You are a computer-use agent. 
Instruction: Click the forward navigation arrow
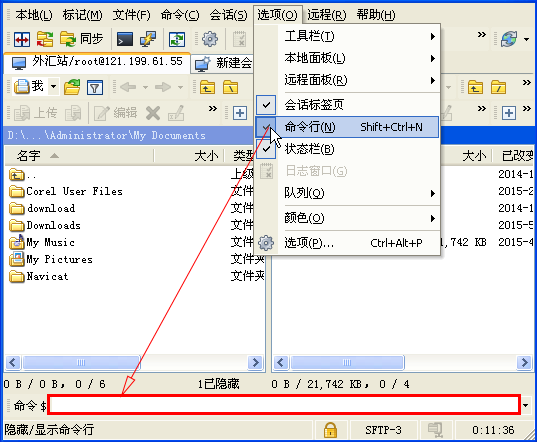(x=163, y=87)
